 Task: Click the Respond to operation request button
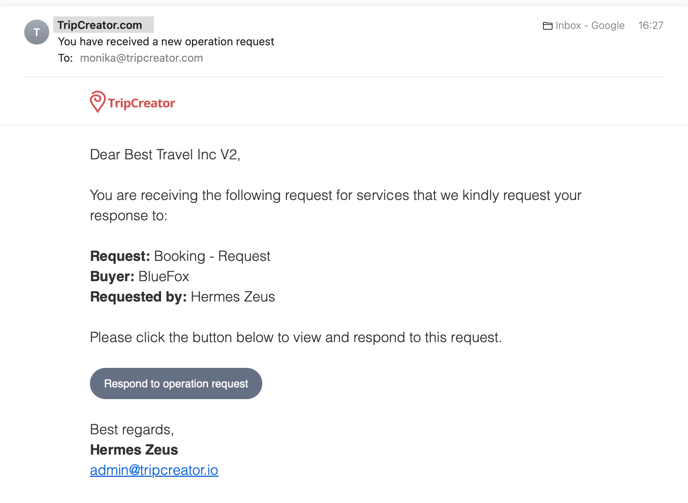coord(176,383)
